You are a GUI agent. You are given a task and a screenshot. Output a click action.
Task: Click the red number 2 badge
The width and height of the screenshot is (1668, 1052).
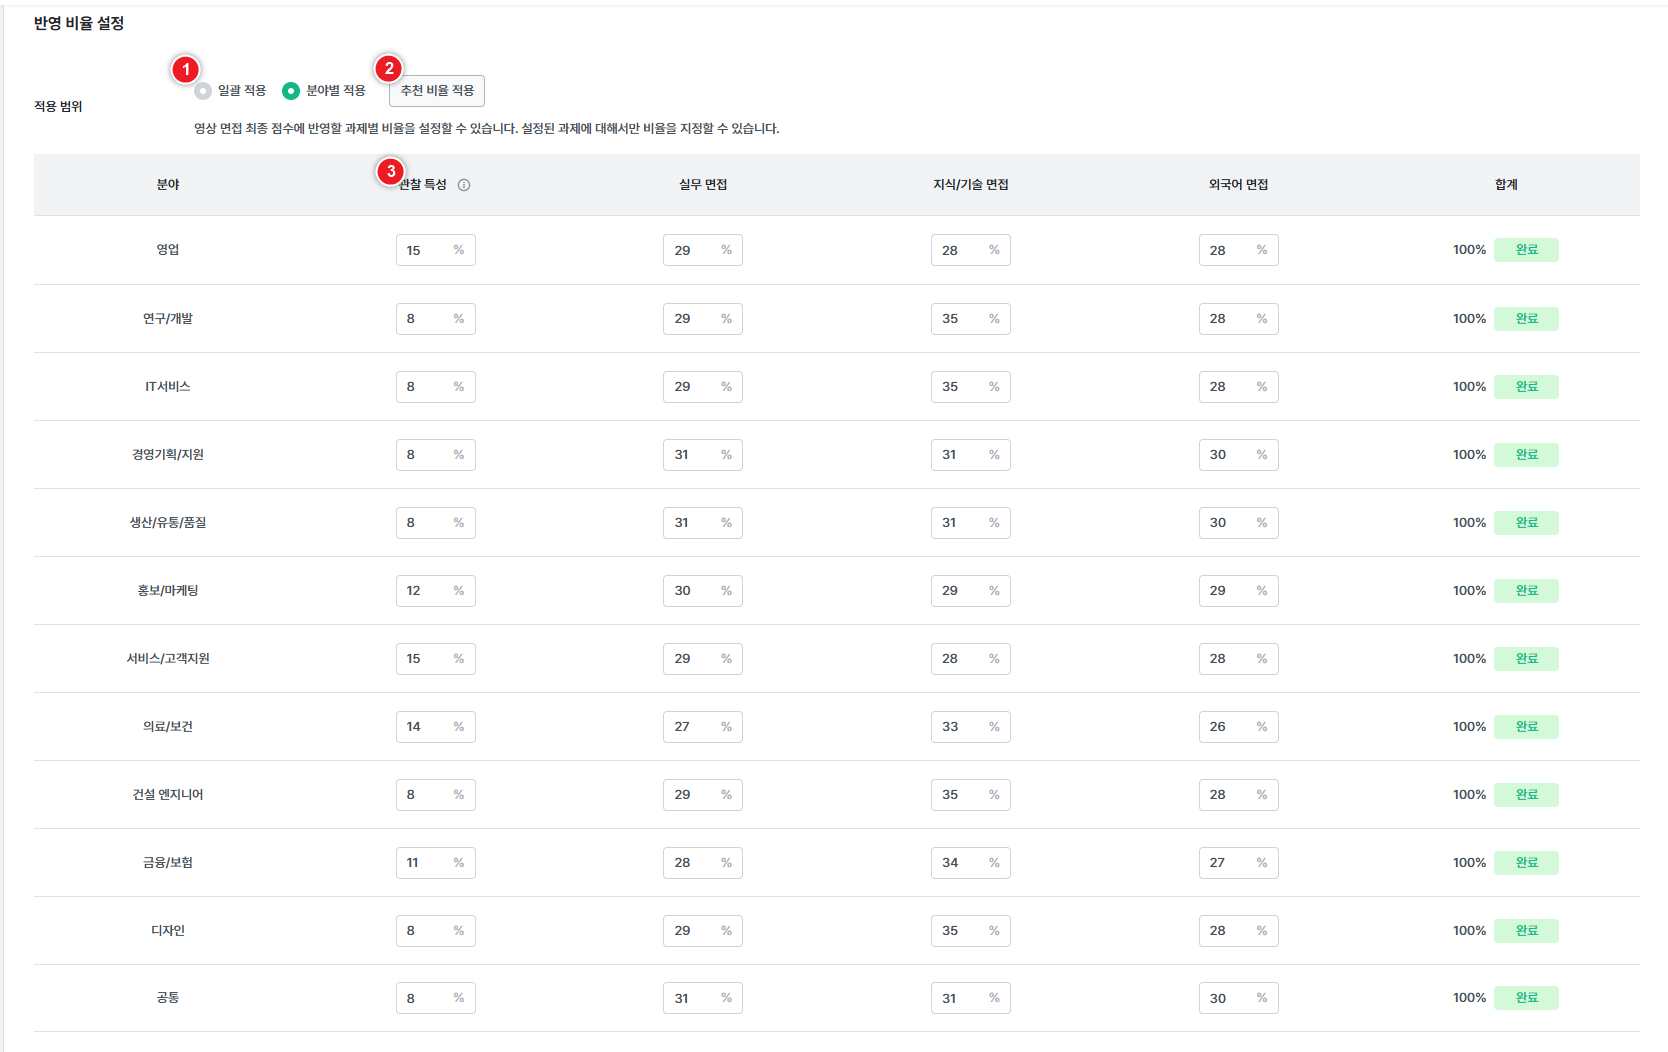(x=388, y=69)
